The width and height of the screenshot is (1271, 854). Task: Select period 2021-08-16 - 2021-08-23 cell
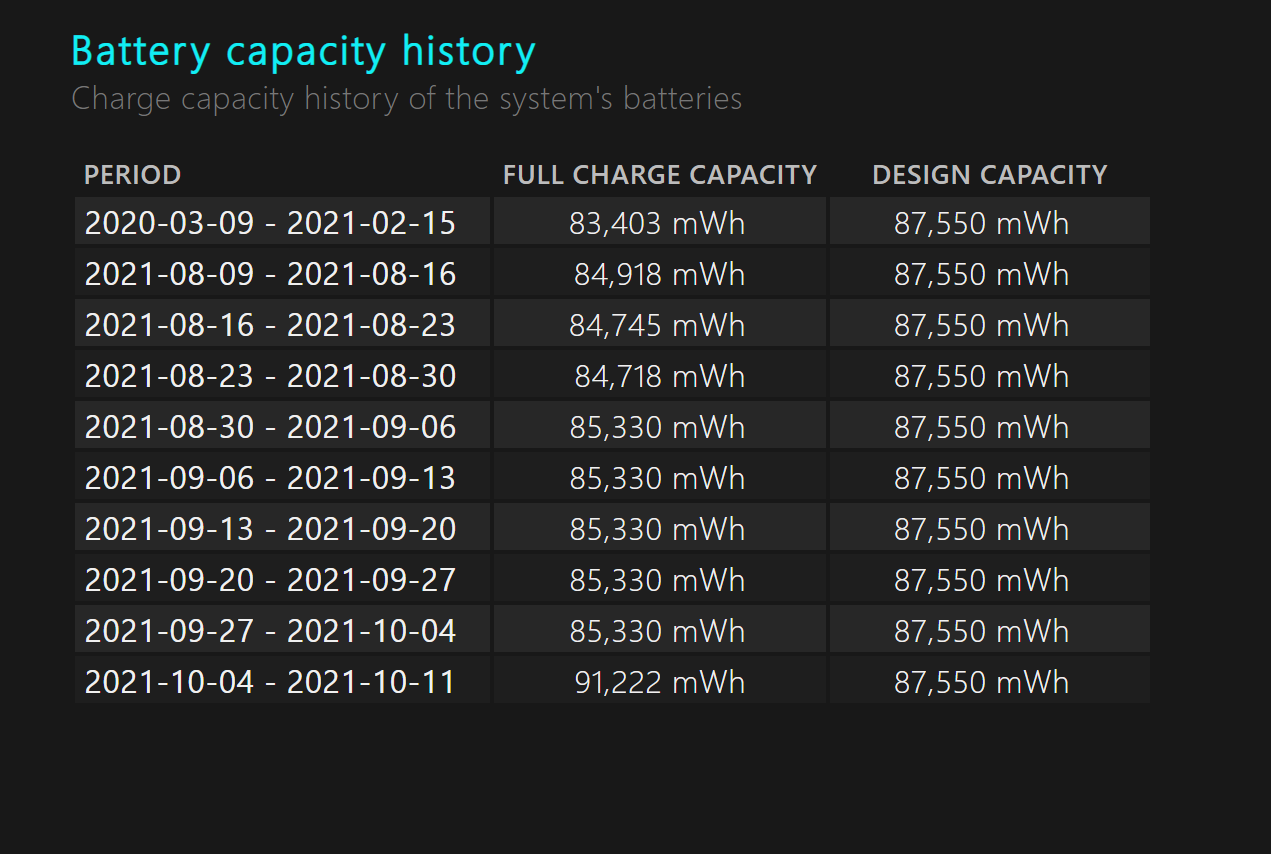tap(270, 325)
